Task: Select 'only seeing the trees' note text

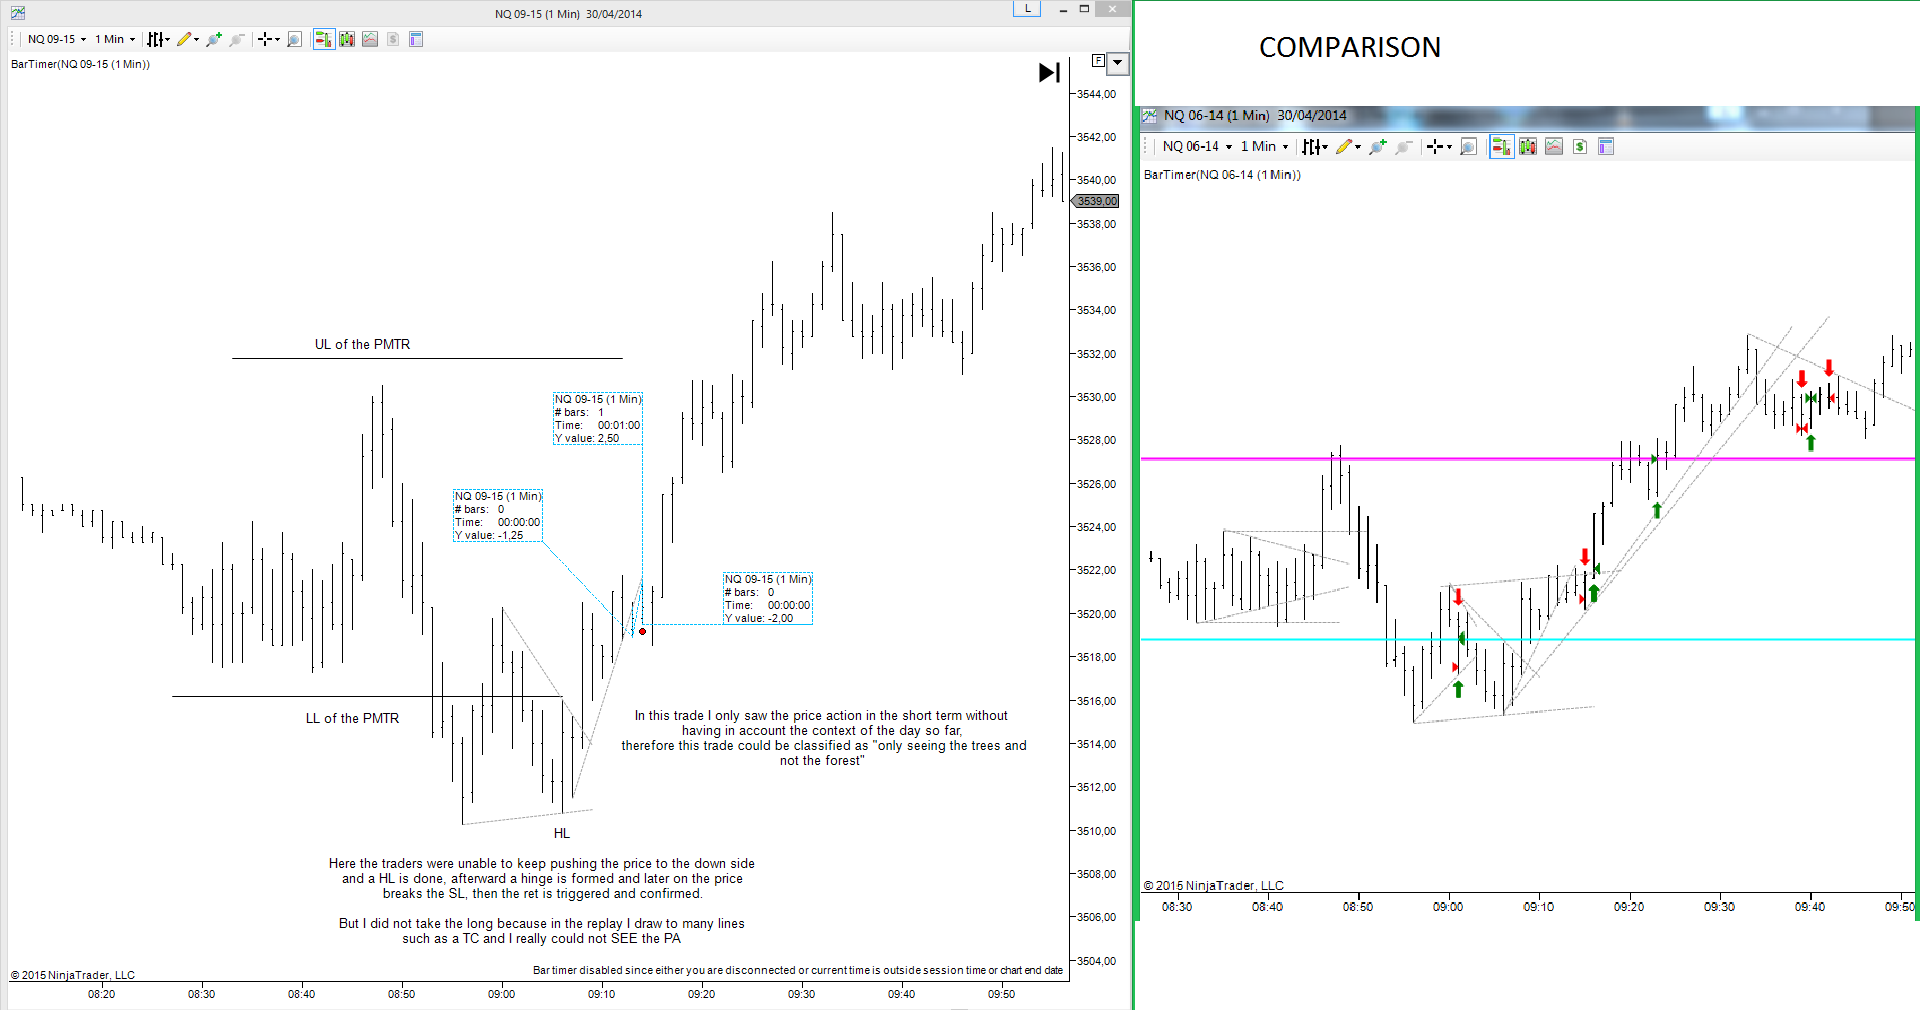Action: pyautogui.click(x=823, y=738)
